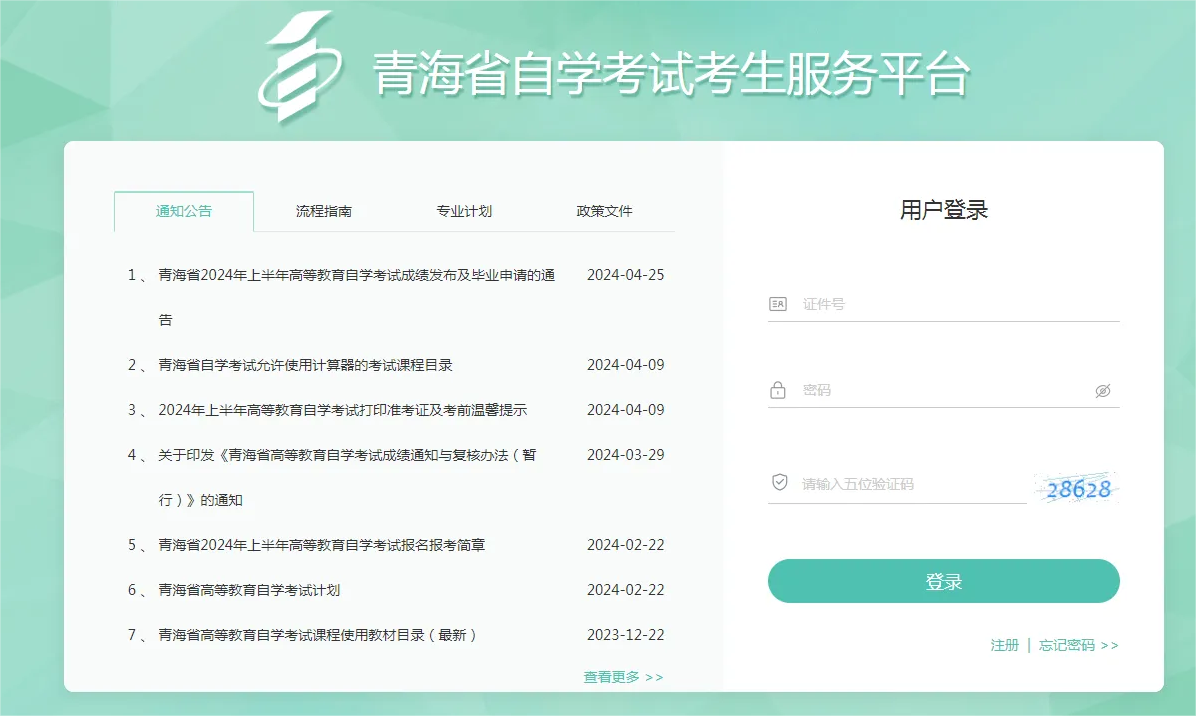Expand notices via 查看更多 link
The width and height of the screenshot is (1196, 716).
(x=623, y=677)
